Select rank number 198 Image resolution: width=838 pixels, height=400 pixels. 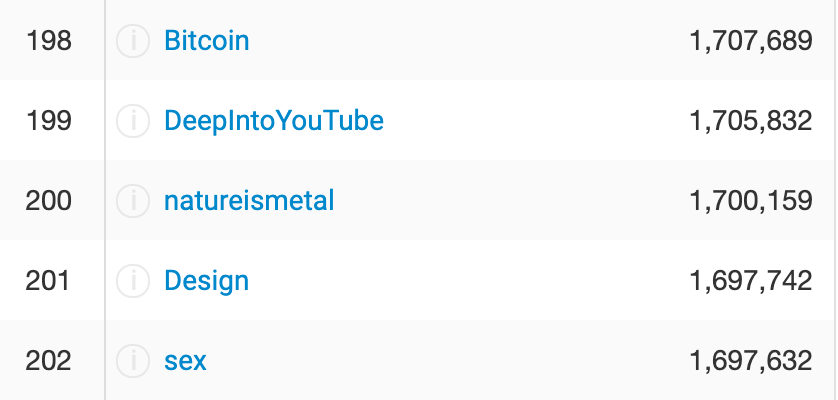pos(49,41)
